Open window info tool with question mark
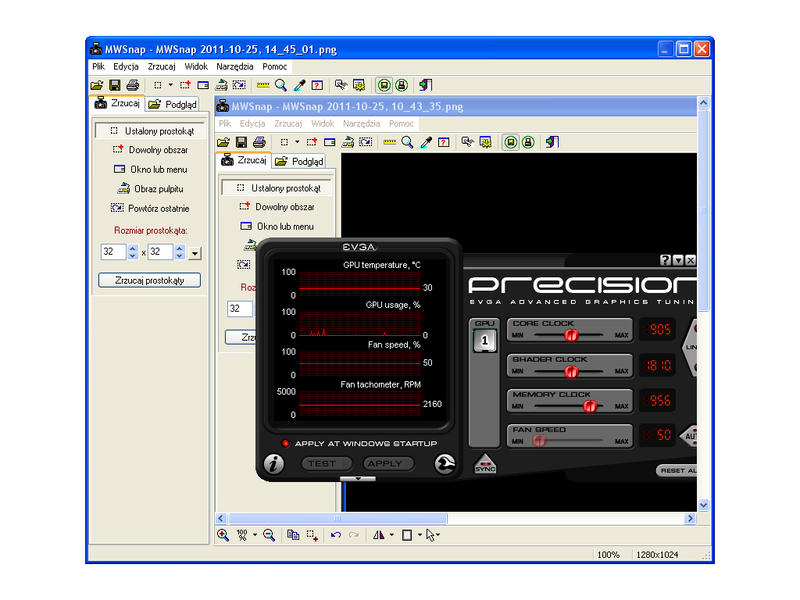Image resolution: width=800 pixels, height=600 pixels. 317,85
